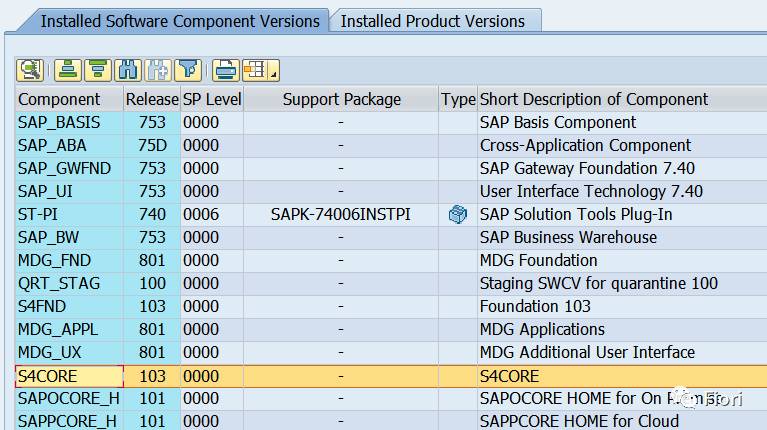Viewport: 767px width, 430px height.
Task: Select the SAP_BASIS component cell
Action: coord(69,122)
